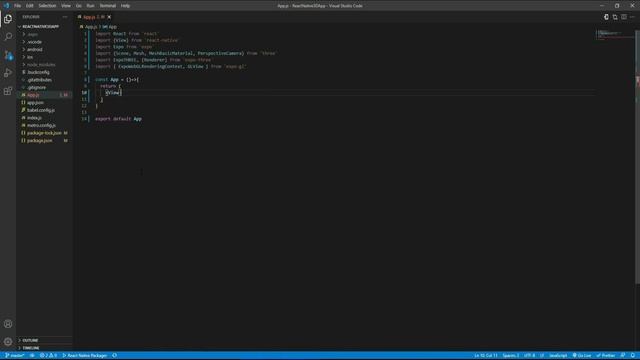The image size is (640, 360).
Task: Click the Open Changes icon in editor toolbar
Action: (615, 17)
